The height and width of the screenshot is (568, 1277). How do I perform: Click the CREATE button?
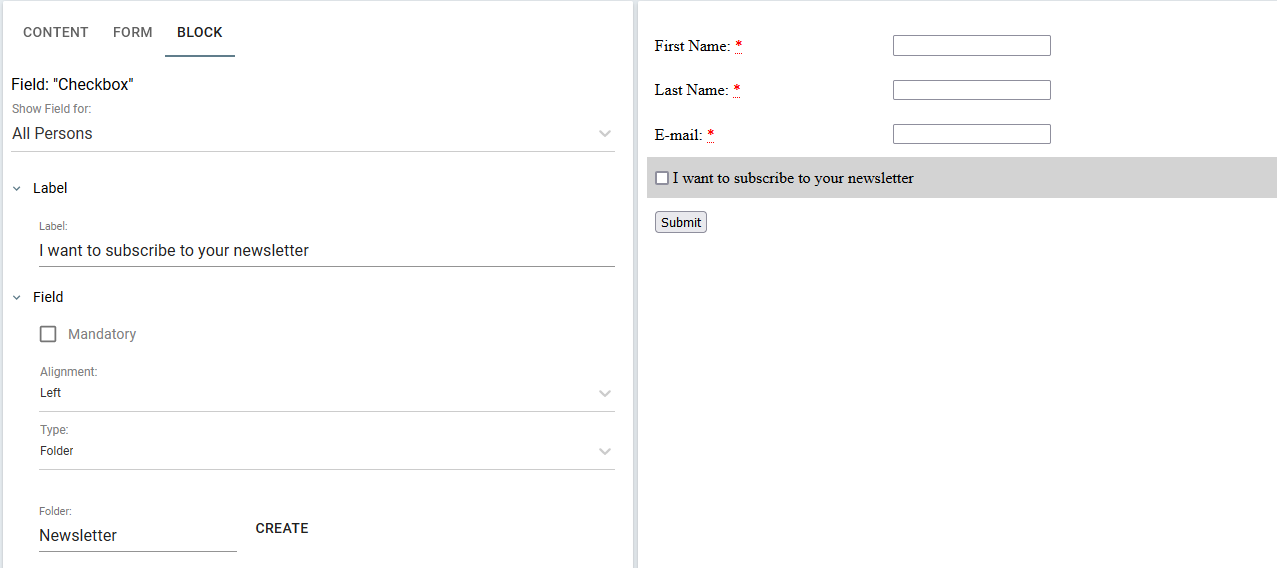pyautogui.click(x=282, y=528)
